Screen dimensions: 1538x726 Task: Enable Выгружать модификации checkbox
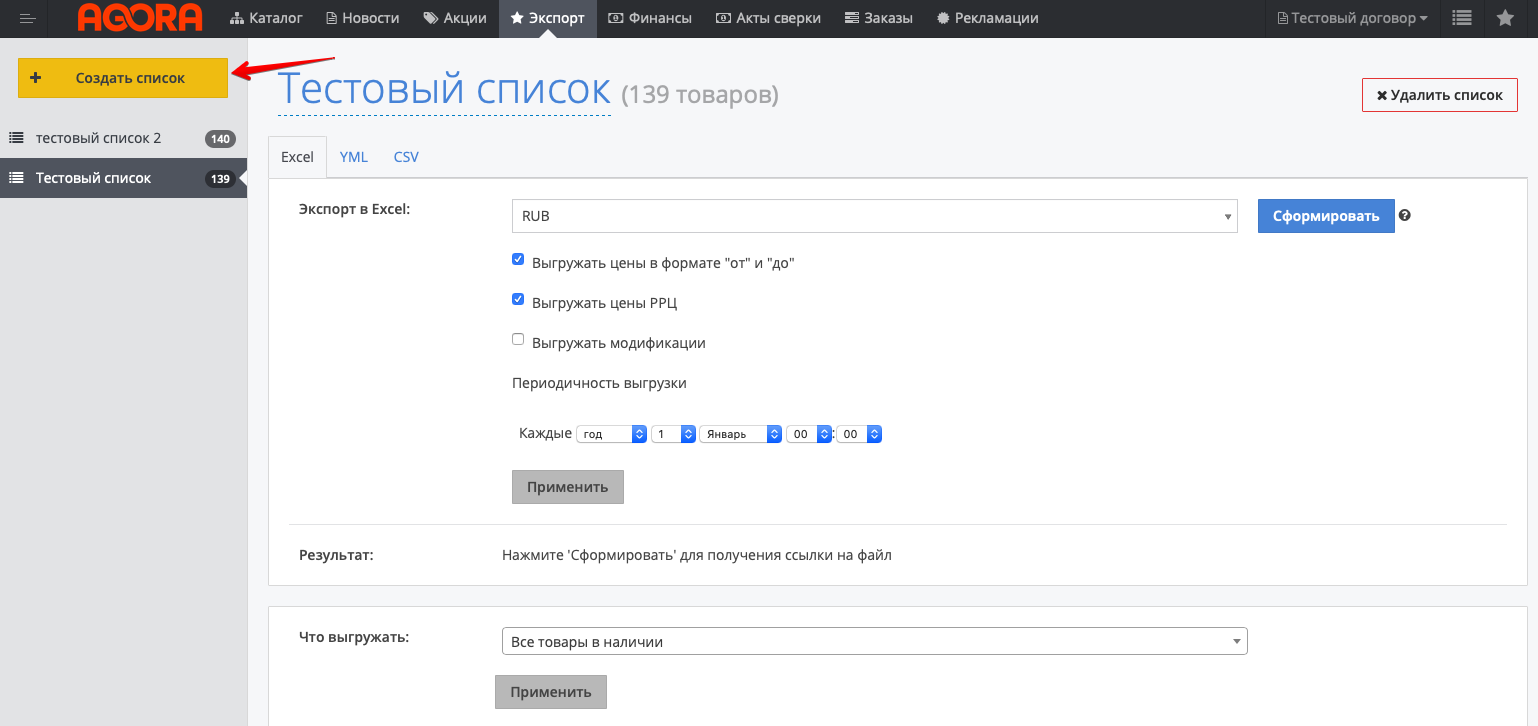click(x=518, y=339)
